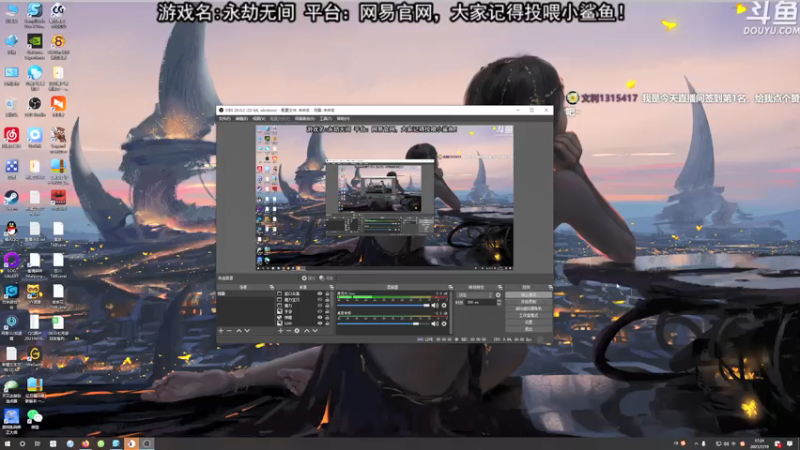Viewport: 800px width, 450px height.
Task: Click the OBS icon in the taskbar
Action: pyautogui.click(x=147, y=444)
